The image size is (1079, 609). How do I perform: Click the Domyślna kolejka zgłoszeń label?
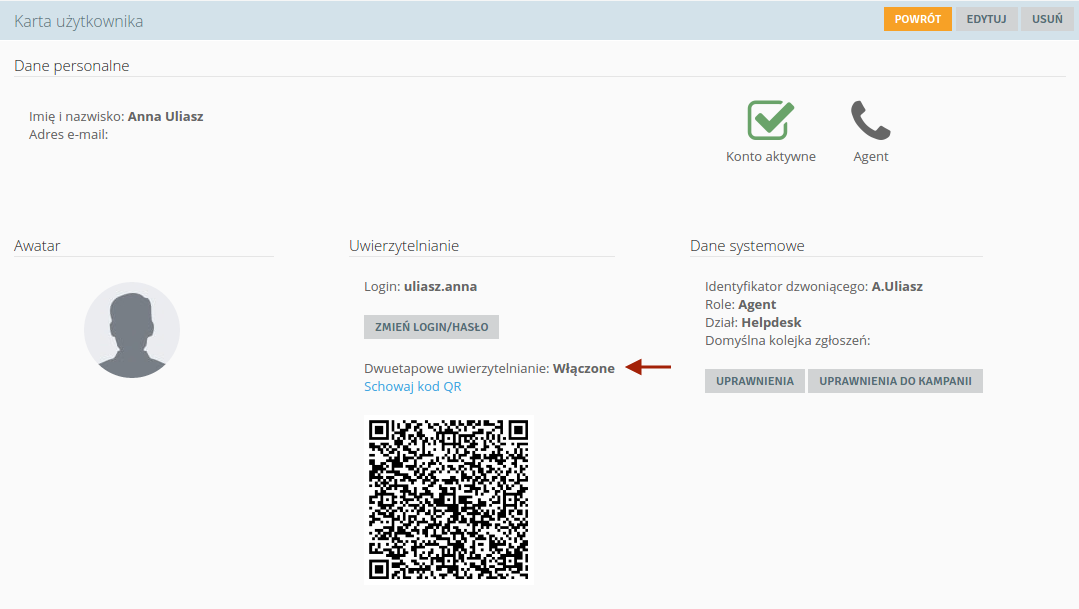pyautogui.click(x=787, y=340)
